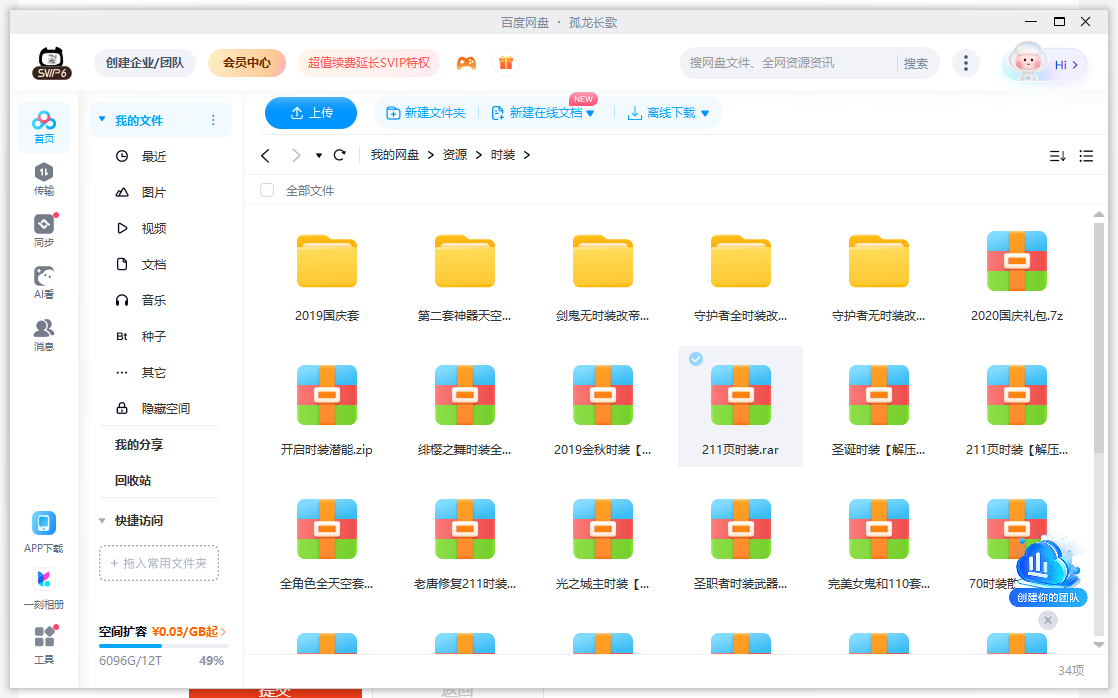Uncheck the selected 211页时装.rar checkbox
This screenshot has width=1118, height=698.
tap(696, 359)
